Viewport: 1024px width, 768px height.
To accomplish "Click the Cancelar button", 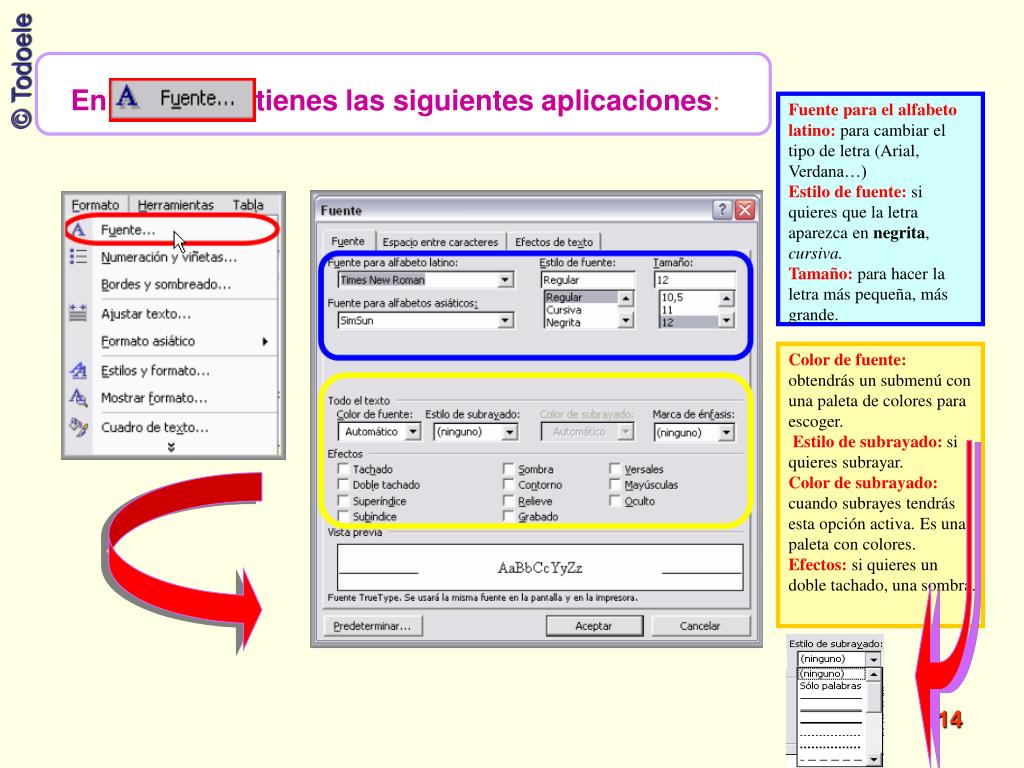I will pos(700,626).
